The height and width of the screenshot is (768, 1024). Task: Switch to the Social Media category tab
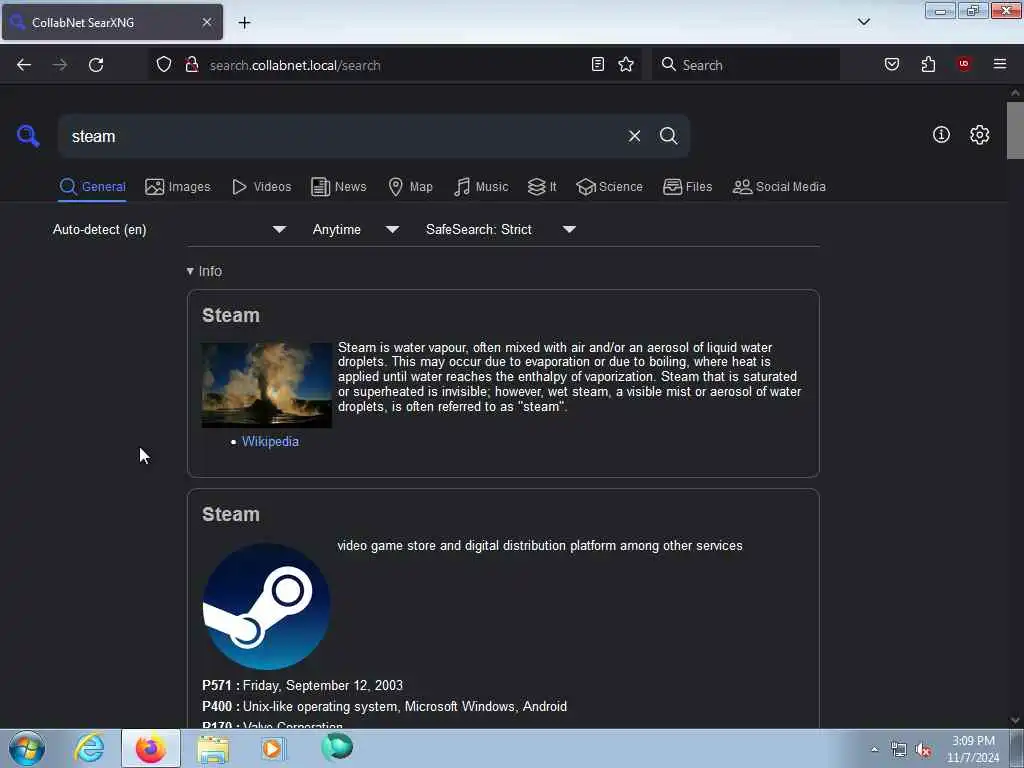[779, 187]
